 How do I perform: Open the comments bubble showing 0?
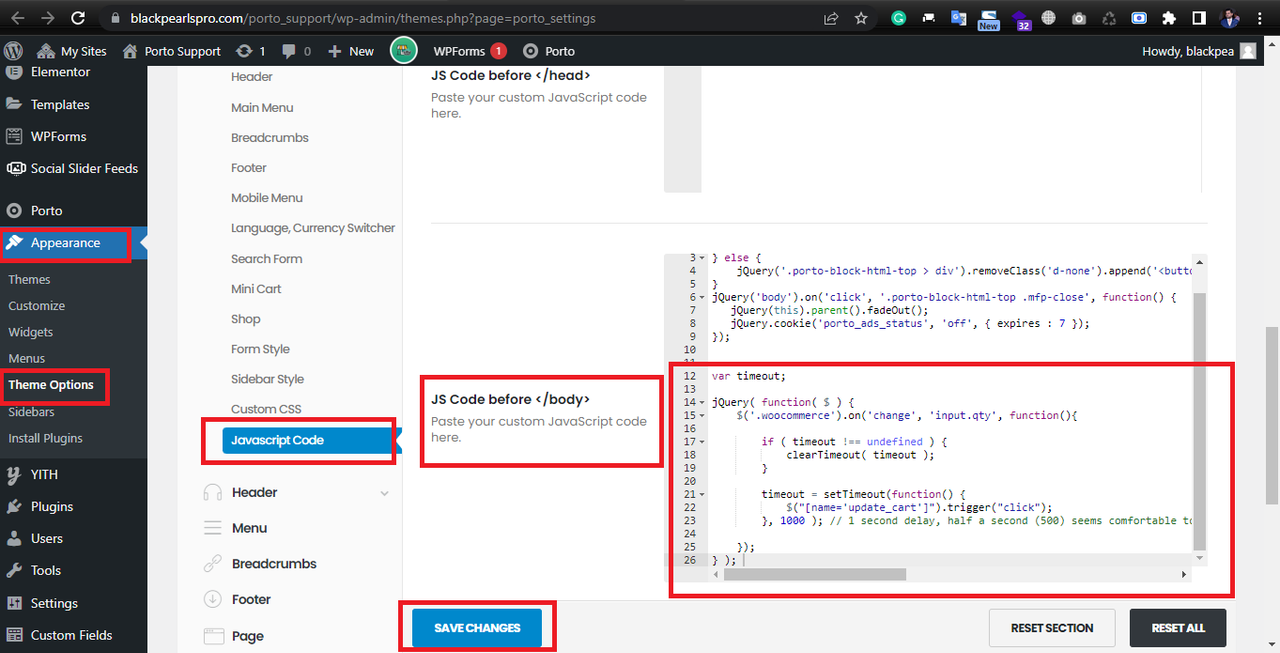pyautogui.click(x=296, y=51)
